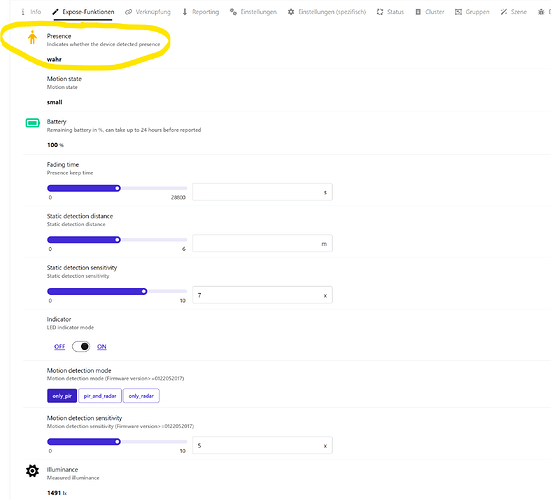Click the Motion detection sensitivity slider

coord(117,442)
